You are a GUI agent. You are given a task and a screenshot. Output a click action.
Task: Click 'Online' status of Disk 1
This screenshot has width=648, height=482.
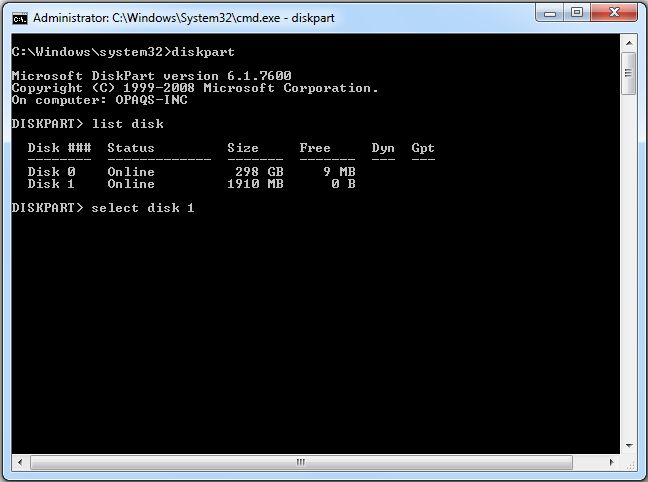131,184
